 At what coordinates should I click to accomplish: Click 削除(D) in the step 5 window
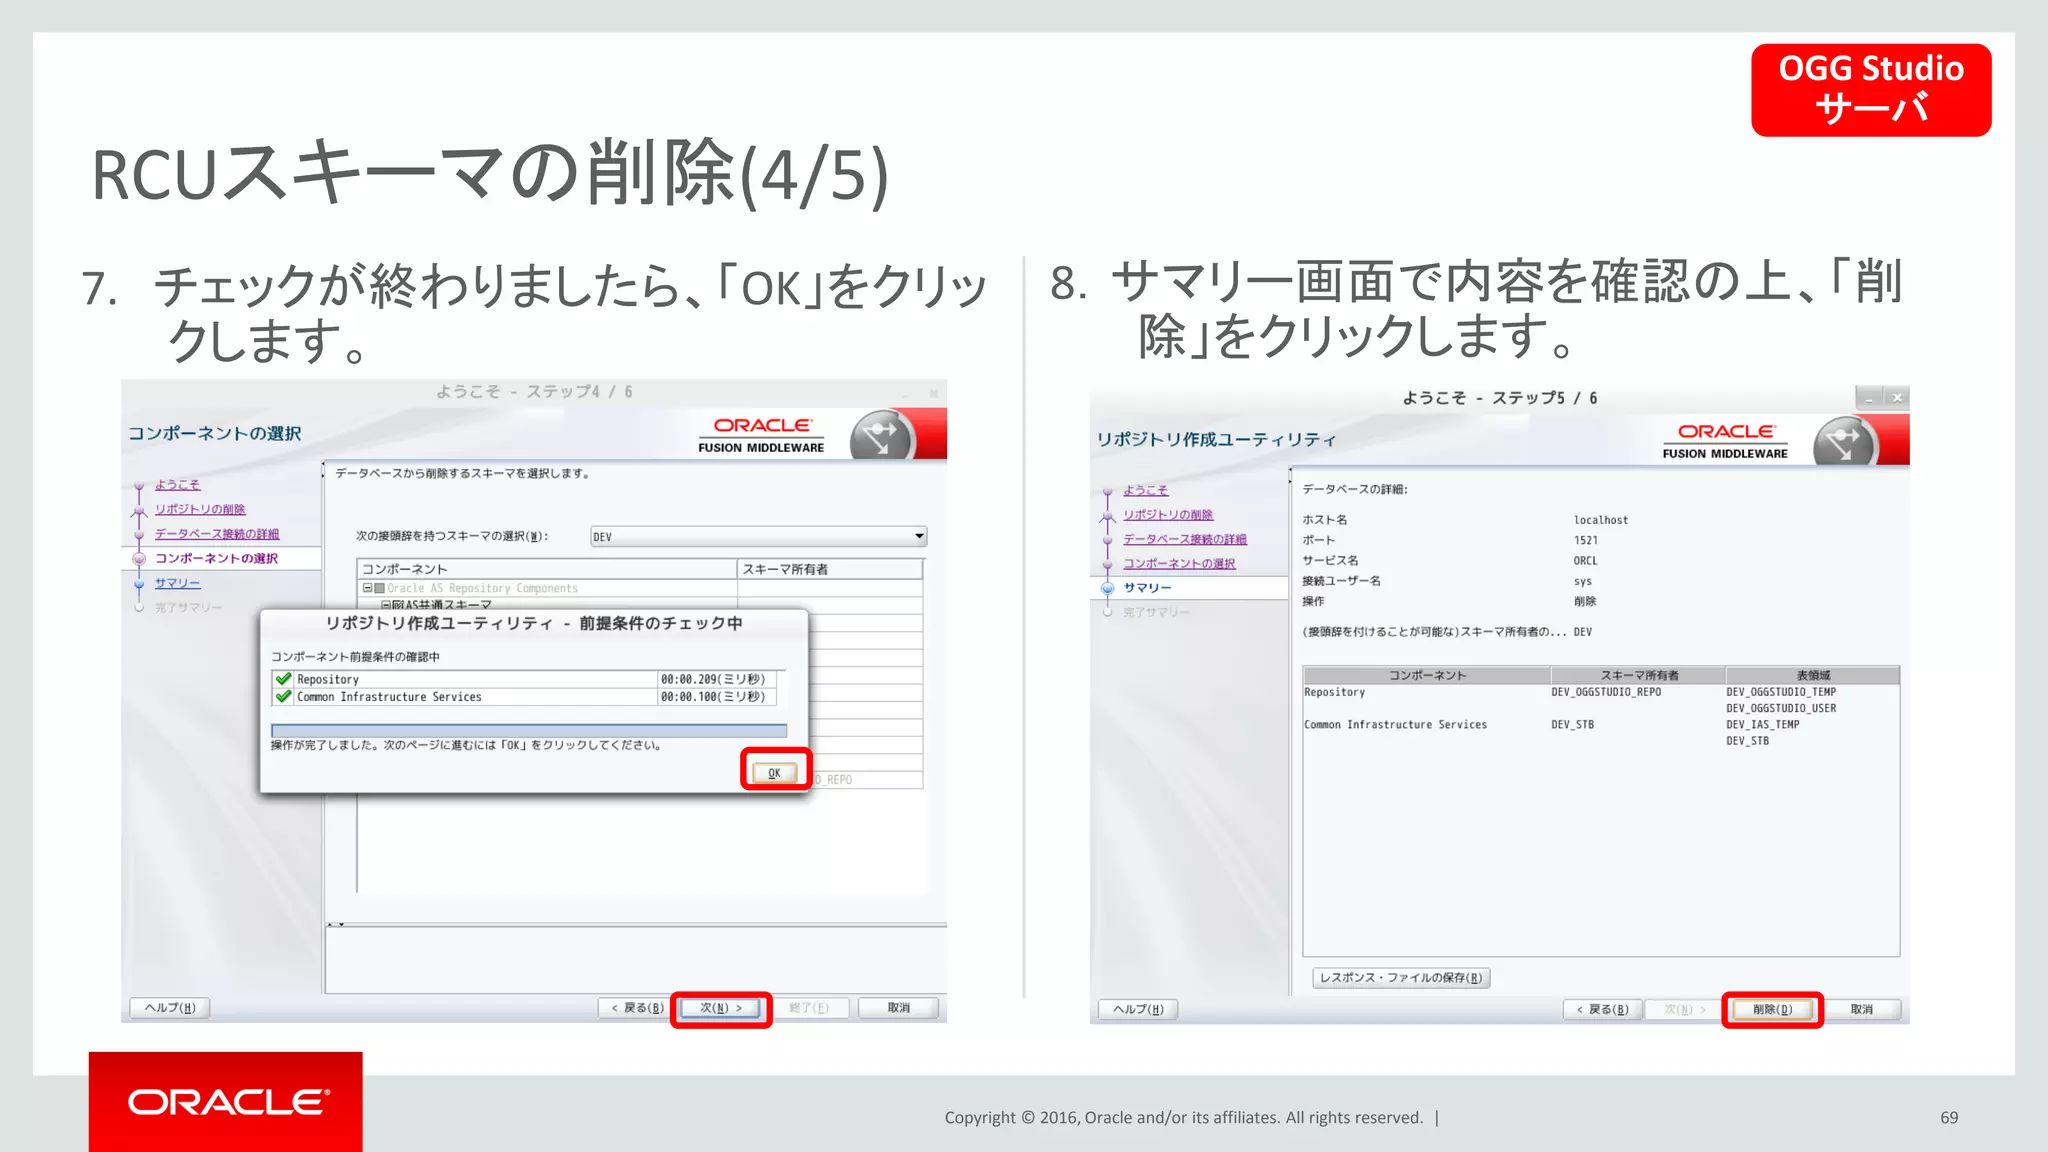point(1772,1009)
